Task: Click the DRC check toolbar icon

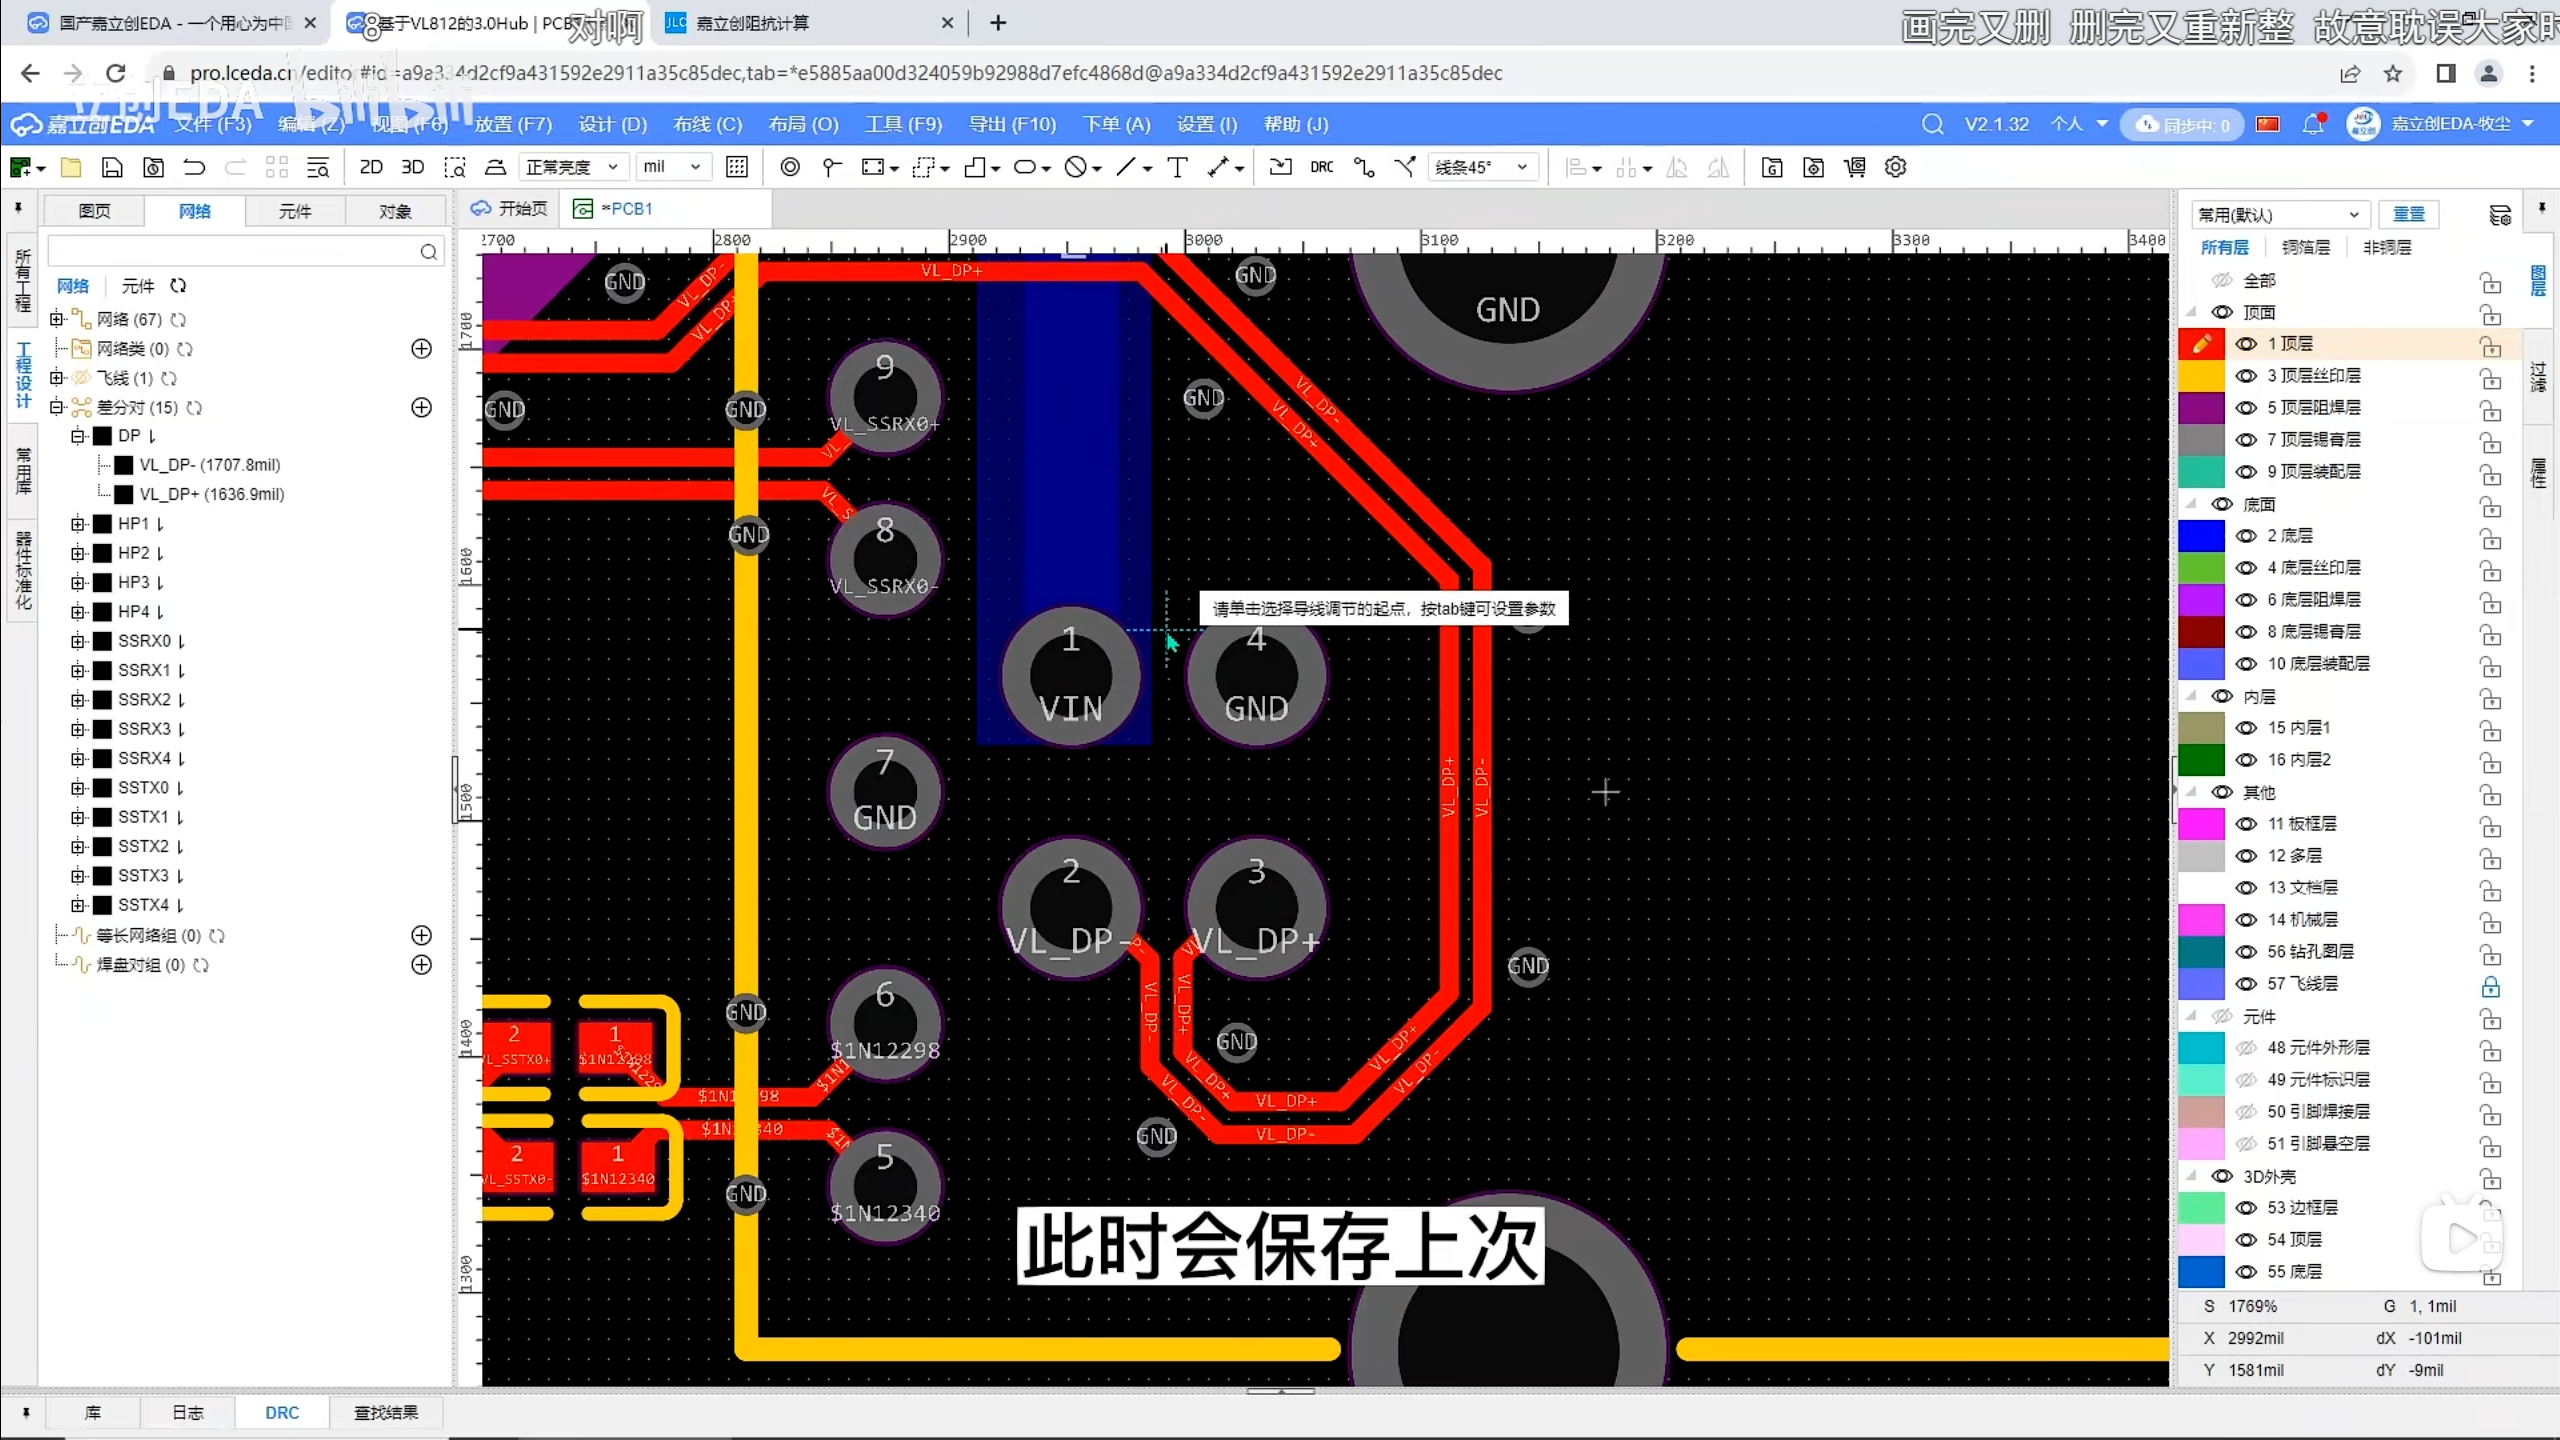Action: 1321,167
